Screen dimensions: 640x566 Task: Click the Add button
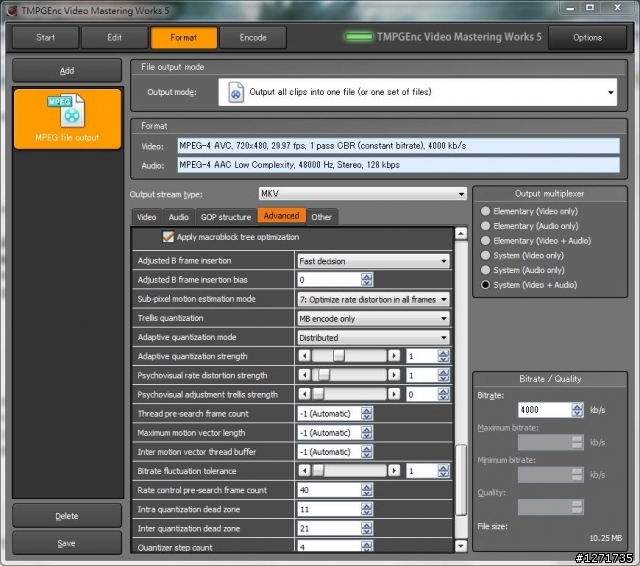tap(67, 71)
